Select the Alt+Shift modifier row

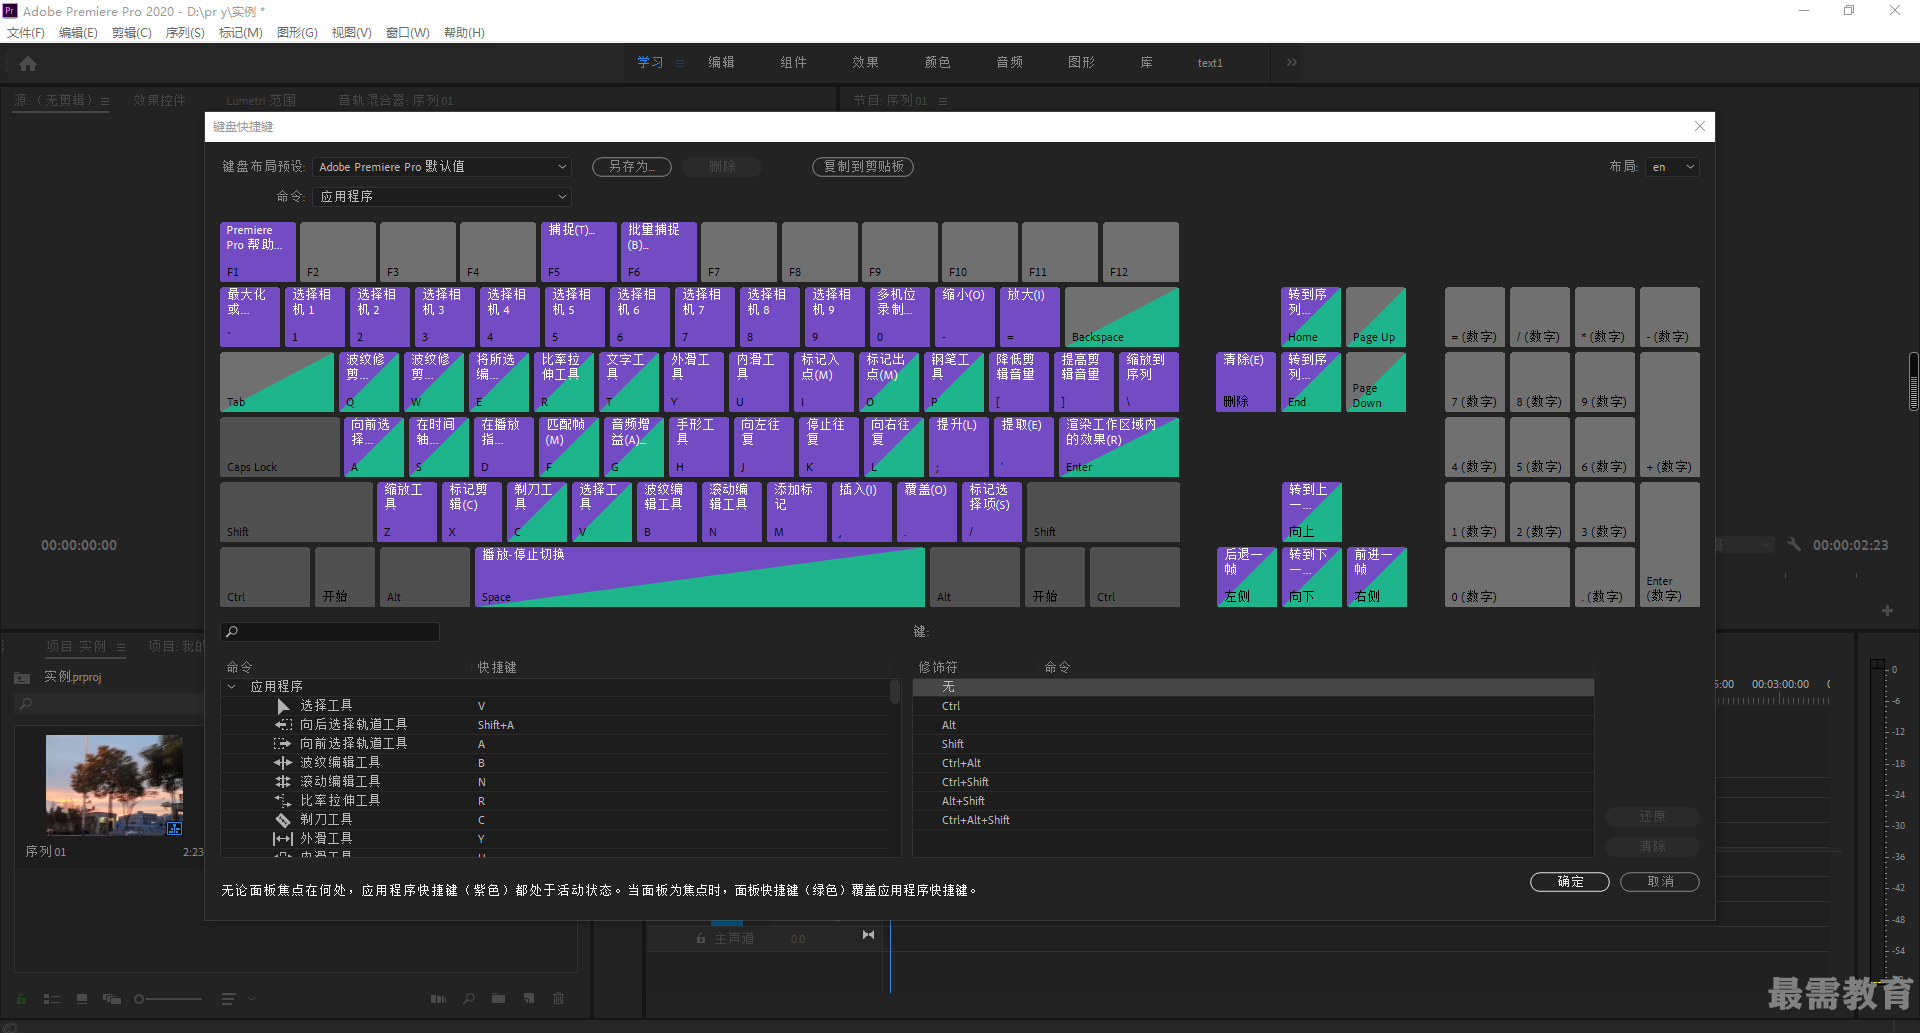[x=1253, y=801]
